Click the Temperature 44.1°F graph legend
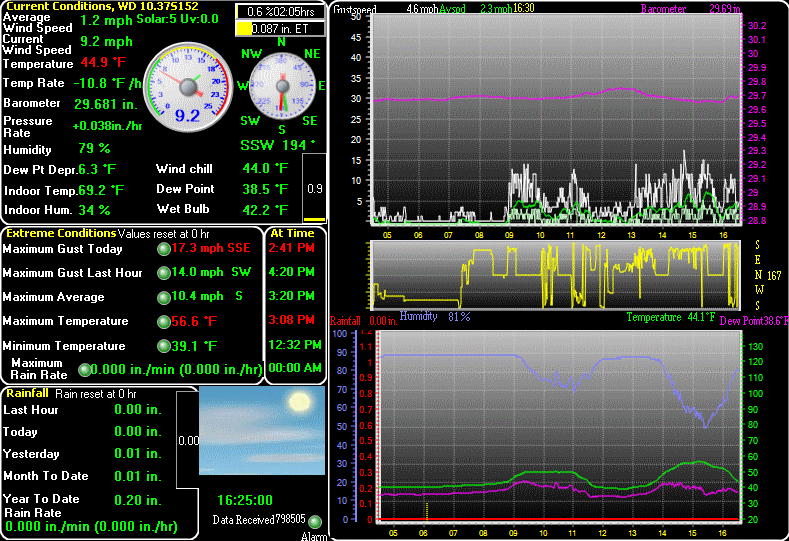 point(671,317)
